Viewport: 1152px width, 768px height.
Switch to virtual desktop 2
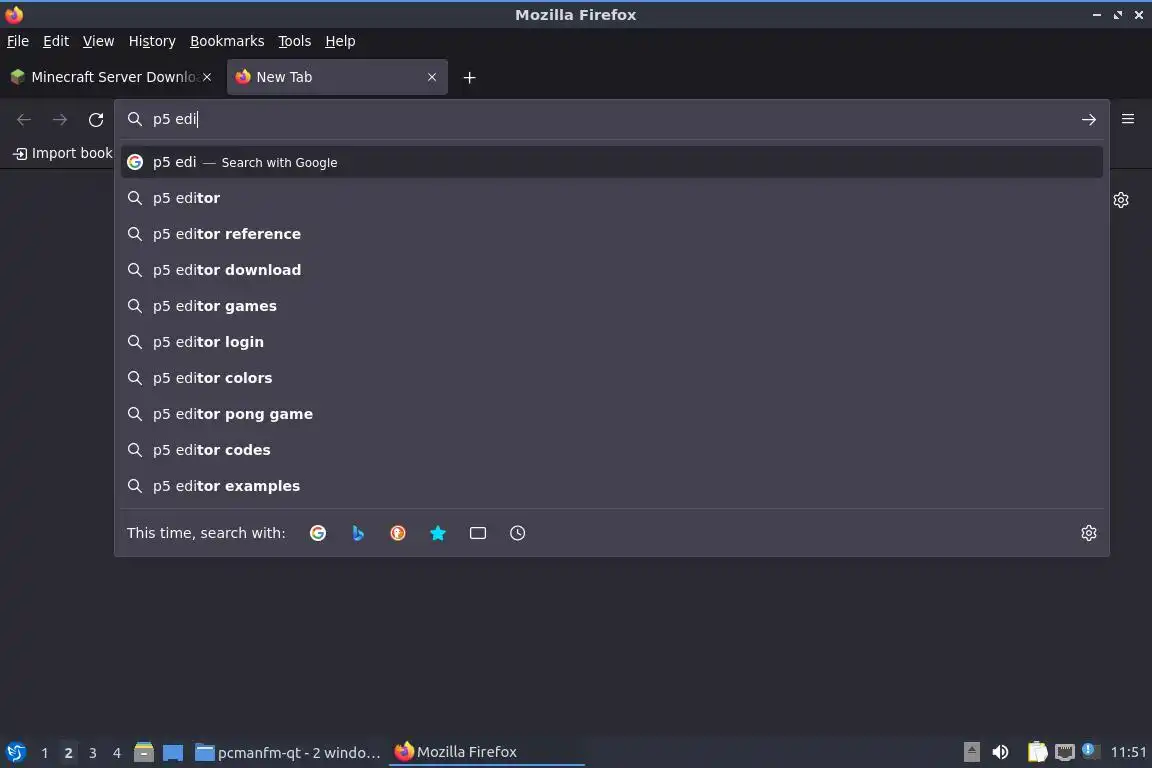[68, 753]
